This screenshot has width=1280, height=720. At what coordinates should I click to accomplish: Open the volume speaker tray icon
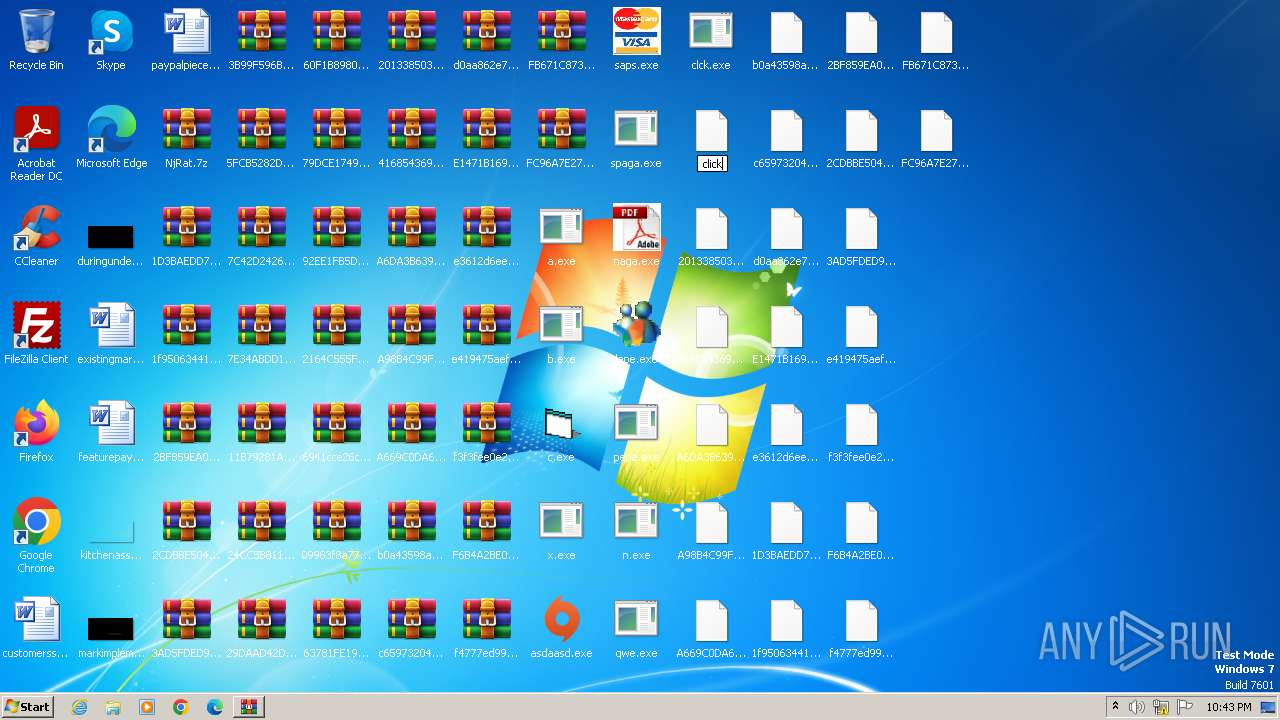[x=1137, y=707]
